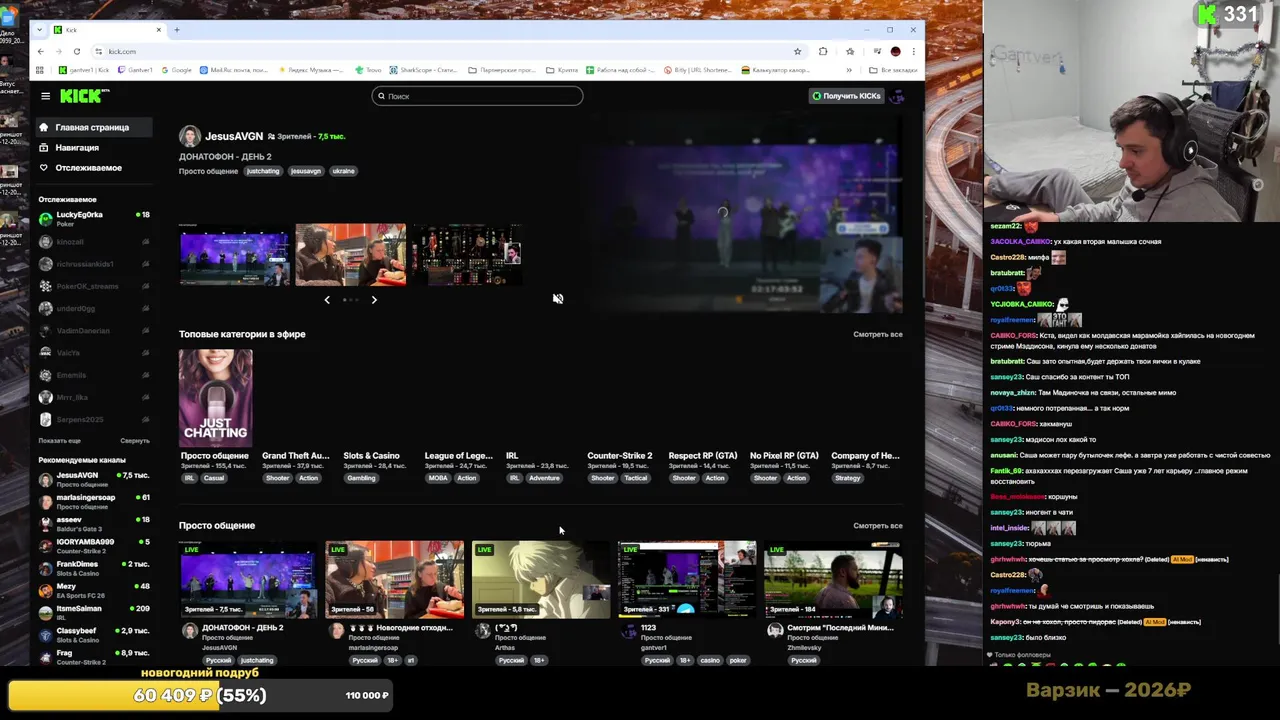
Task: Open the Крипта bookmark folder
Action: (562, 70)
